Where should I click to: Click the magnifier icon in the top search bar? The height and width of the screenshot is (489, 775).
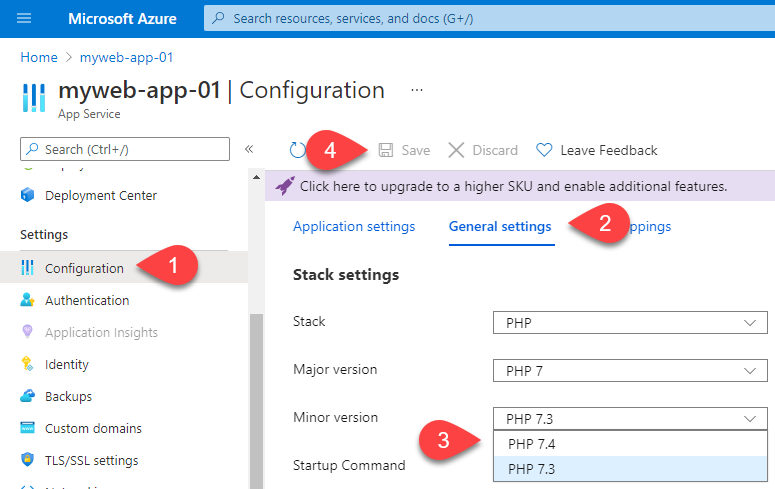[218, 18]
